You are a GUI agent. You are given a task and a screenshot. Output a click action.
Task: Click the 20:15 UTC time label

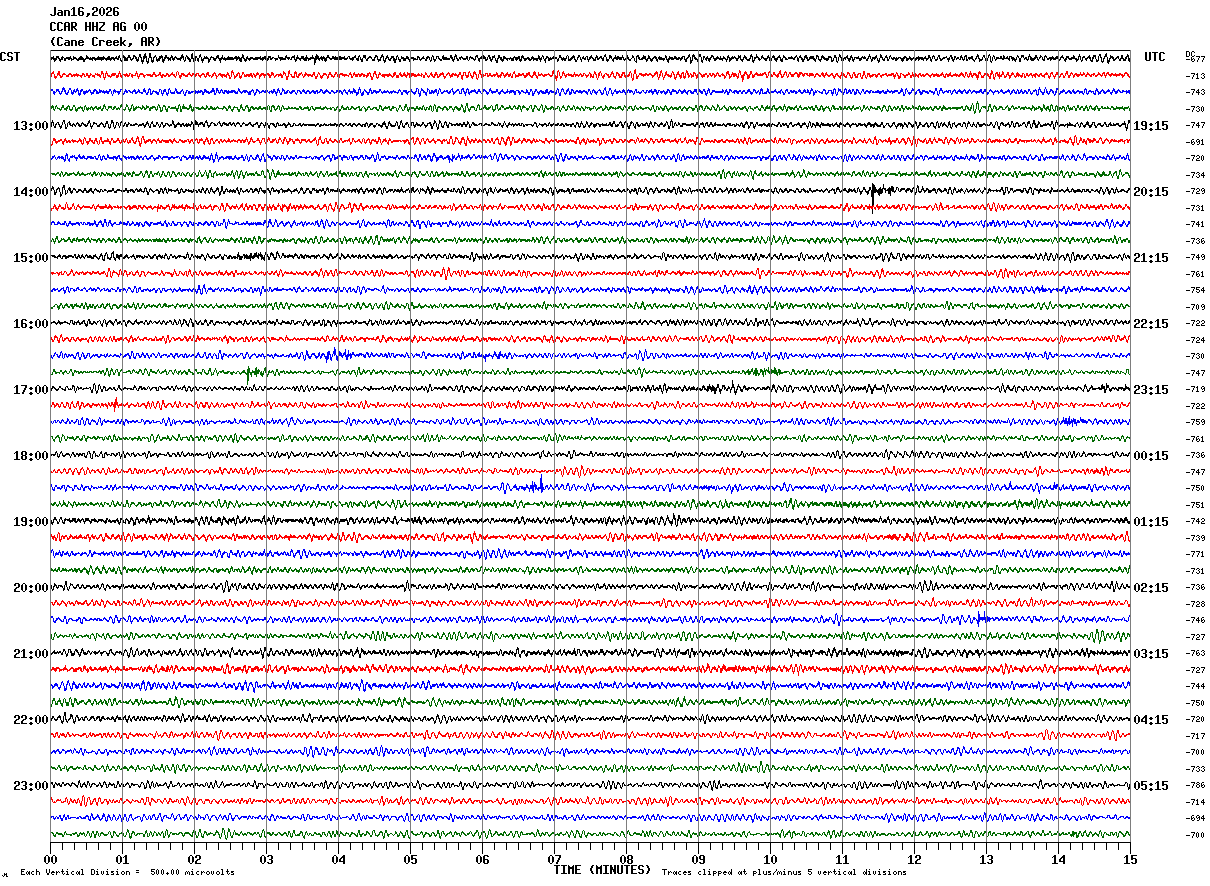[x=1151, y=192]
